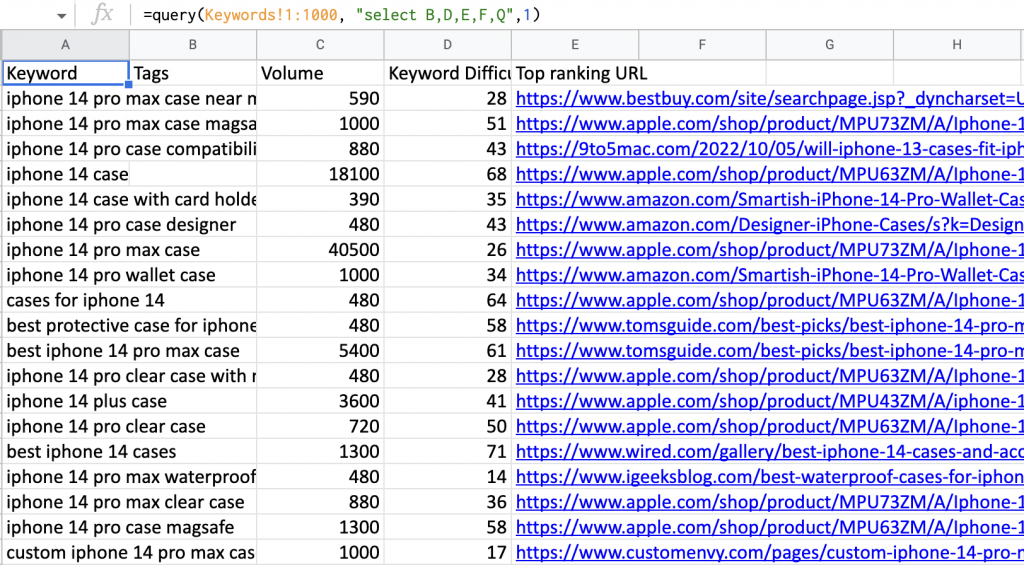
Task: Select the difficulty cell 64
Action: 447,300
